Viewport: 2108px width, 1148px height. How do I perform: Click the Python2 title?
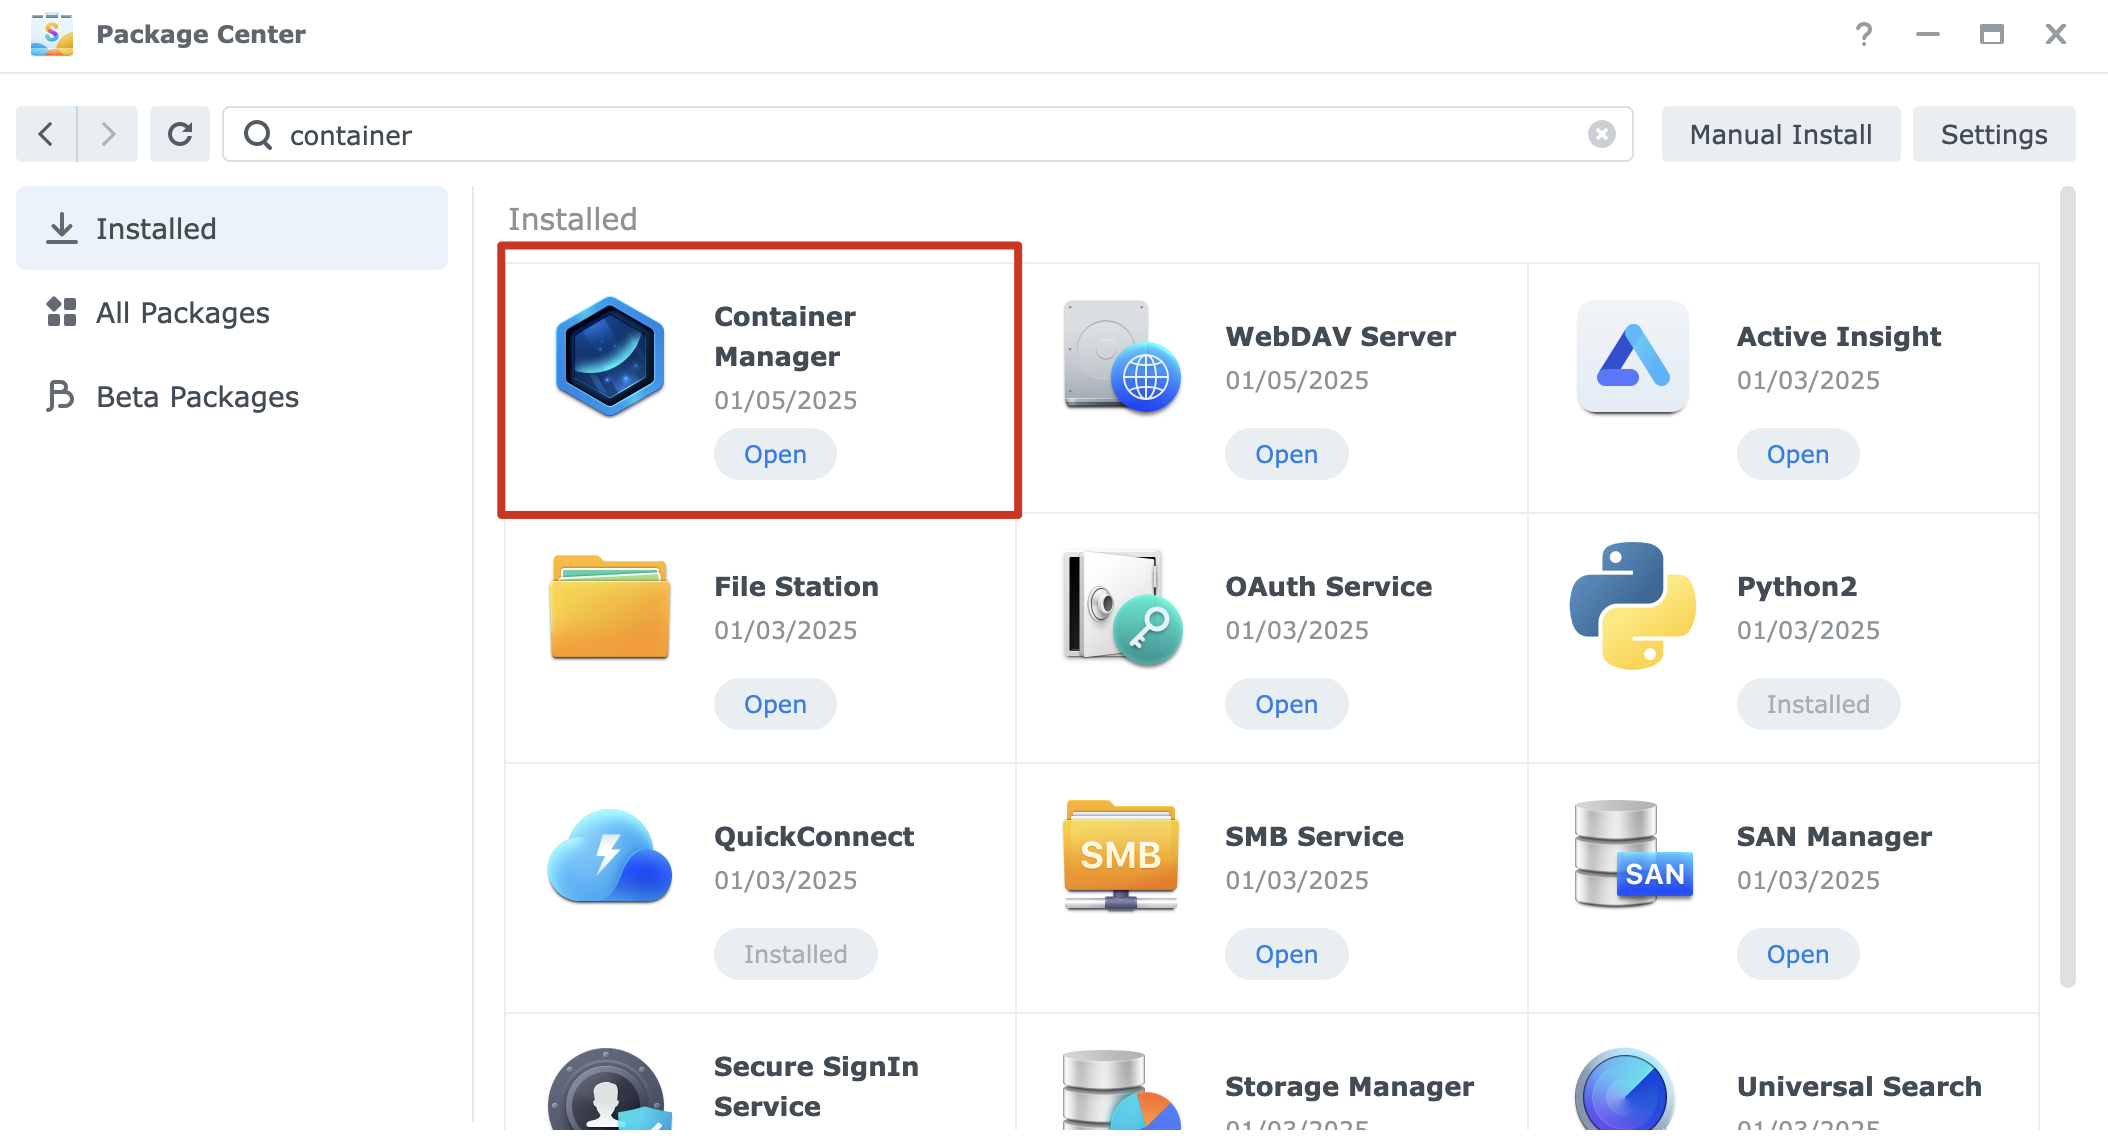click(x=1797, y=586)
